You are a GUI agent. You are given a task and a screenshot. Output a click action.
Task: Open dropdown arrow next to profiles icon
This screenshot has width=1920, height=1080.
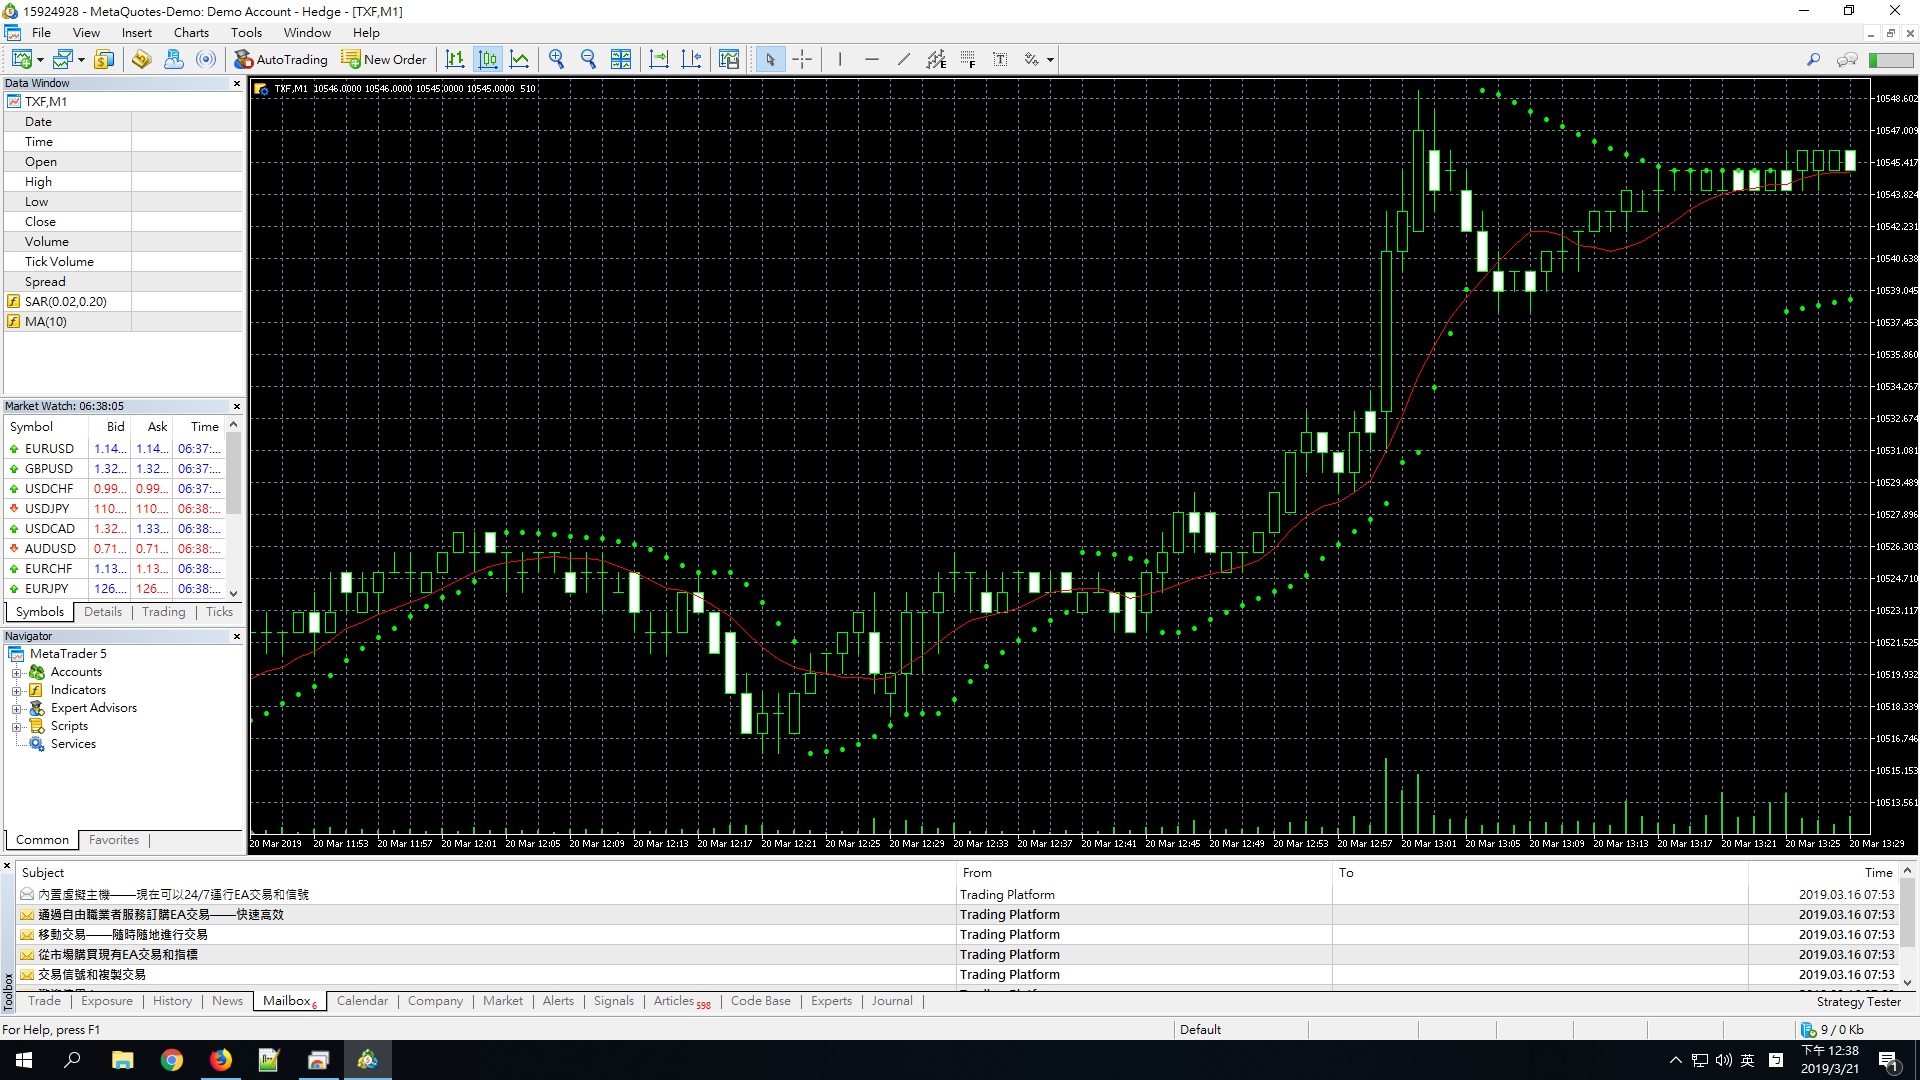[x=81, y=60]
